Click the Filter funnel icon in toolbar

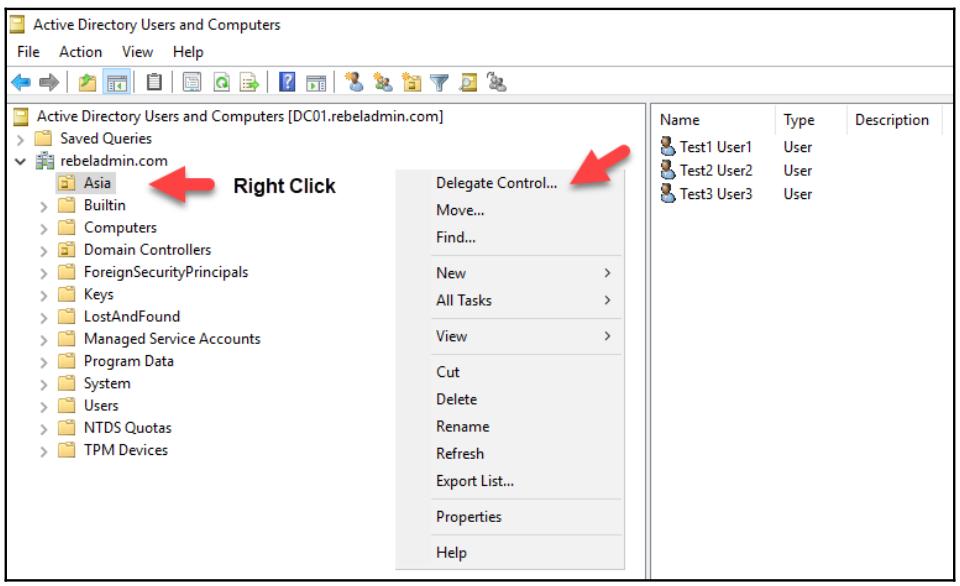pyautogui.click(x=443, y=84)
